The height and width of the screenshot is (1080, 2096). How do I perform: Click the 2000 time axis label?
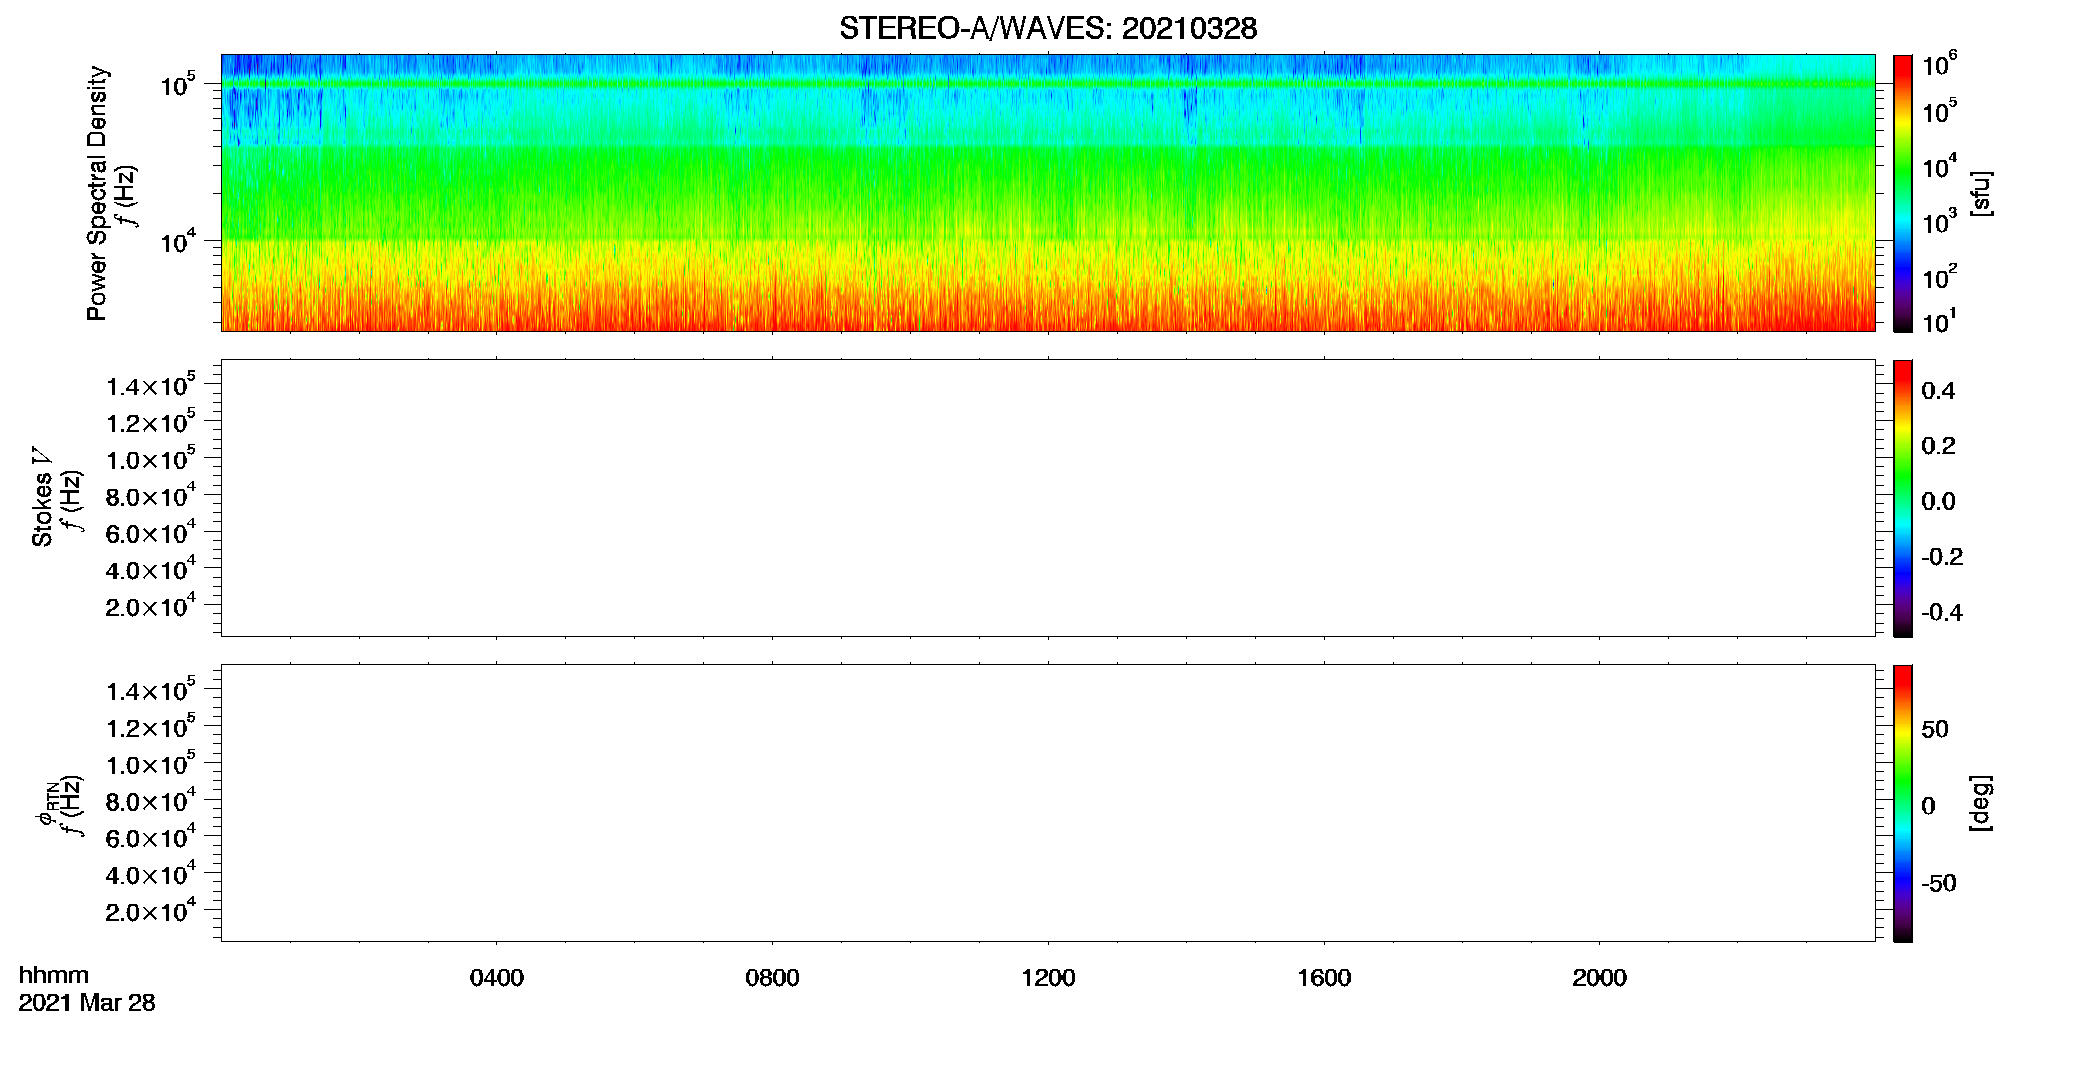point(1599,978)
